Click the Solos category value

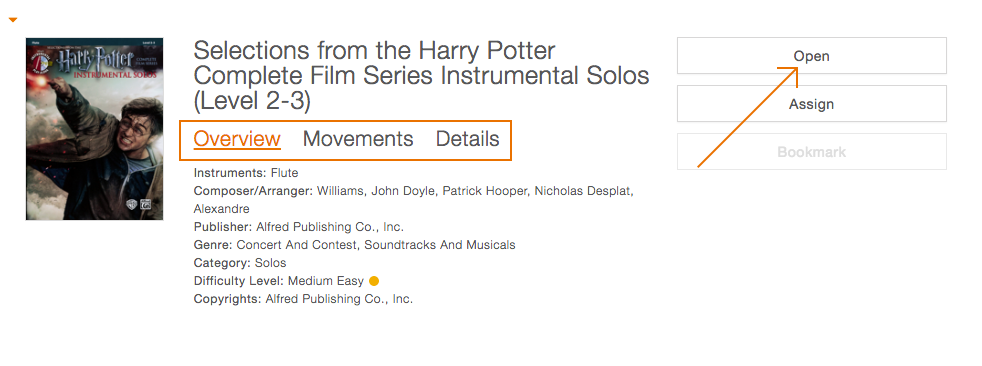270,263
